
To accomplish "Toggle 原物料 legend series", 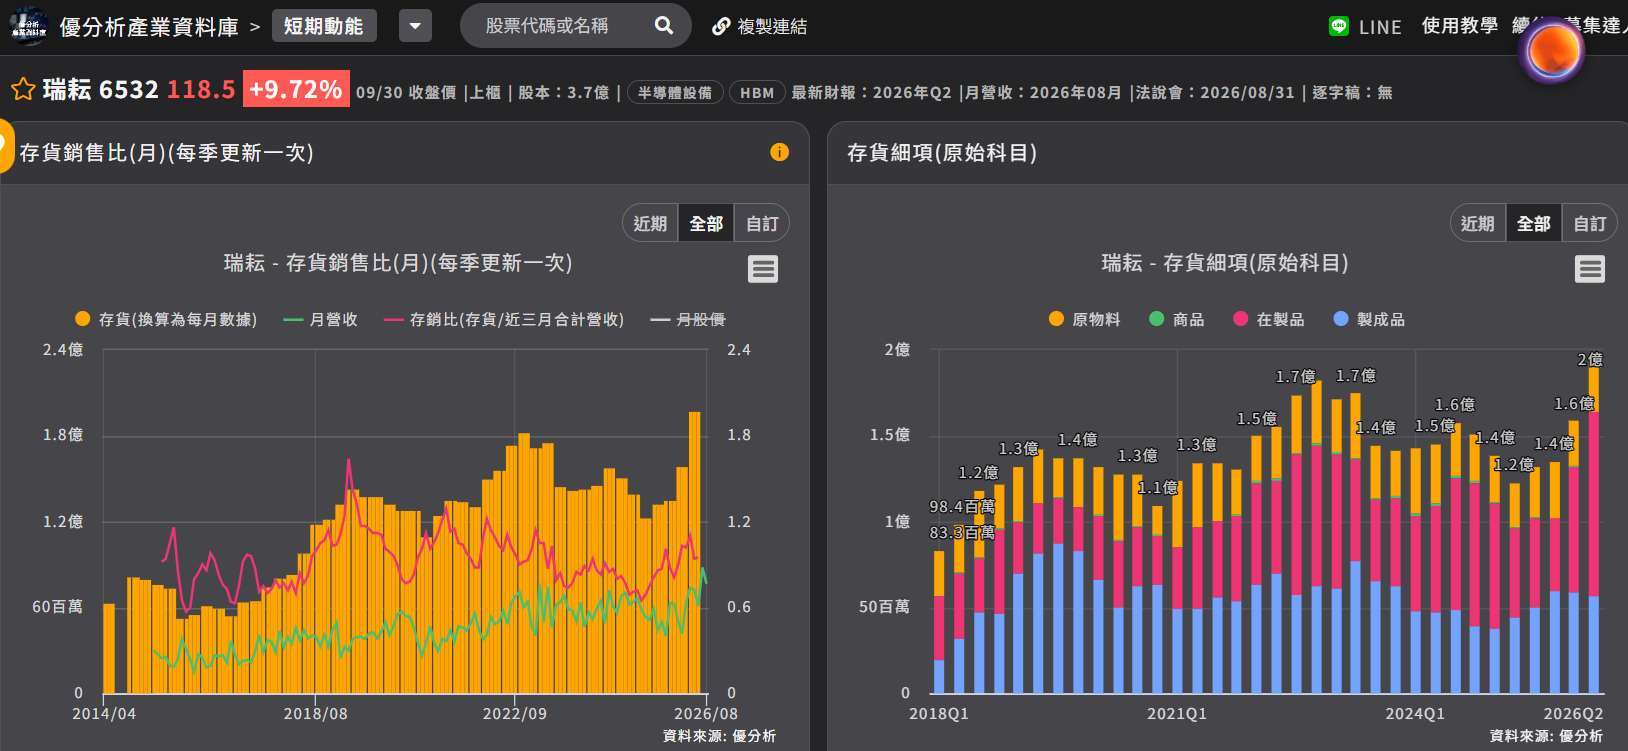I will tap(1084, 319).
